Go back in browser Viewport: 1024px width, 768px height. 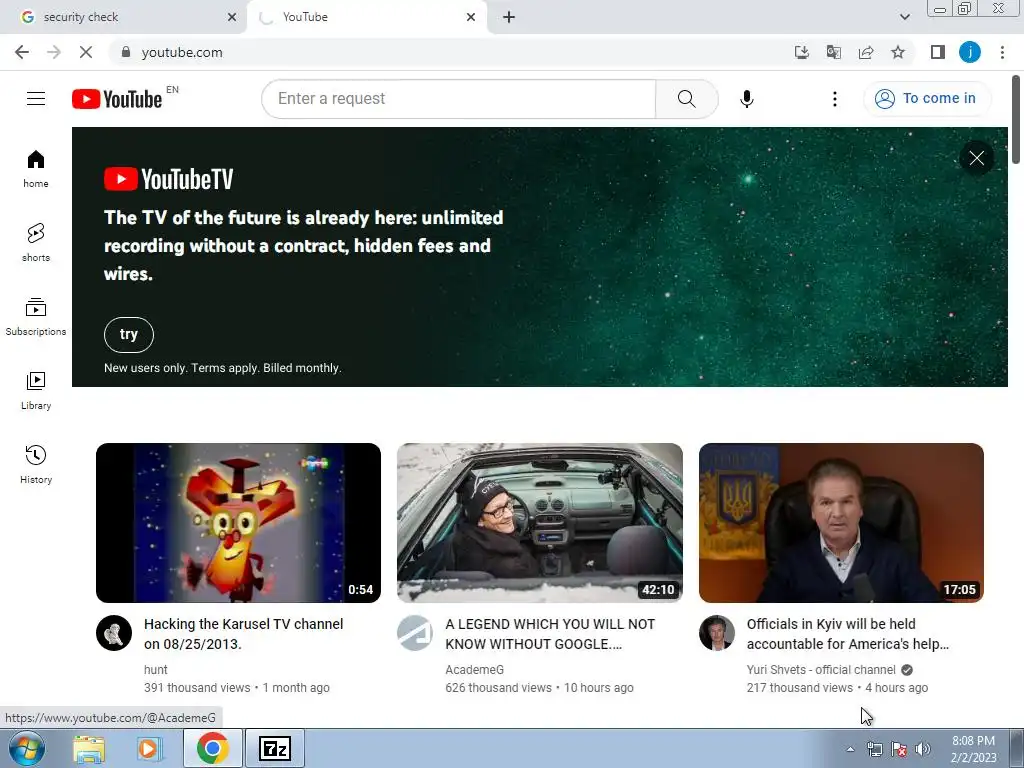[22, 52]
